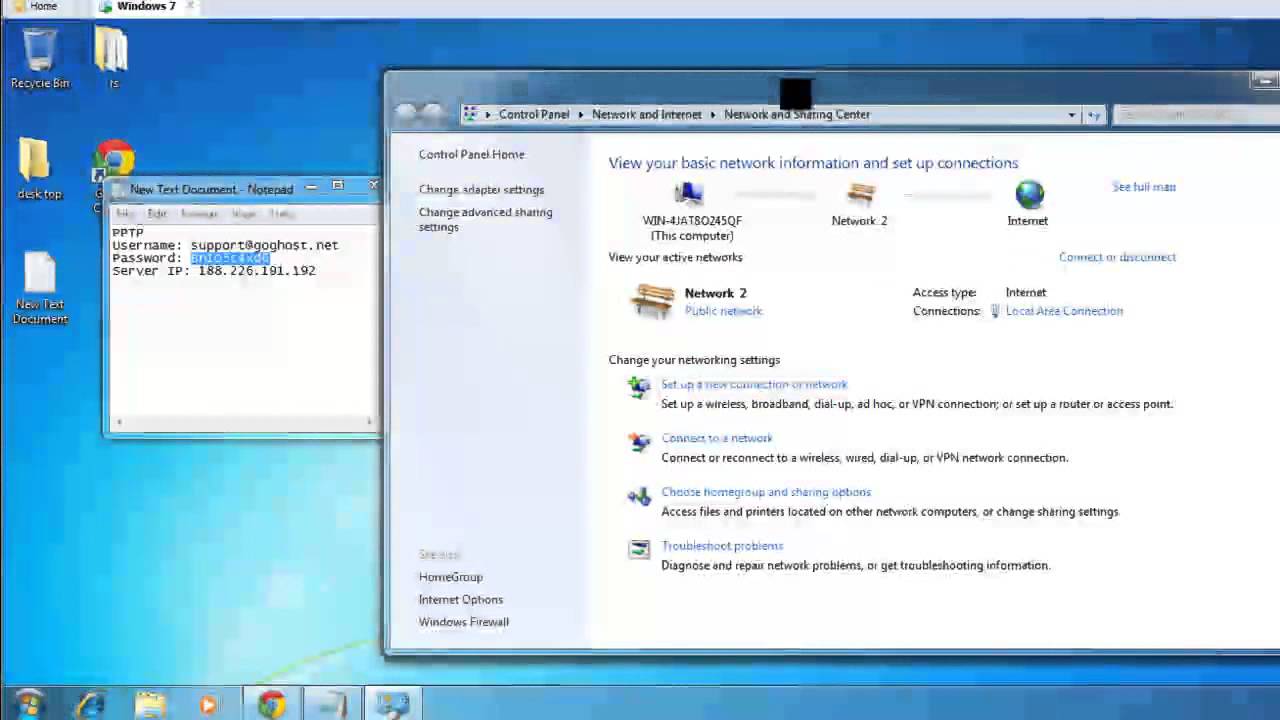
Task: Open Internet Options link
Action: pos(460,600)
